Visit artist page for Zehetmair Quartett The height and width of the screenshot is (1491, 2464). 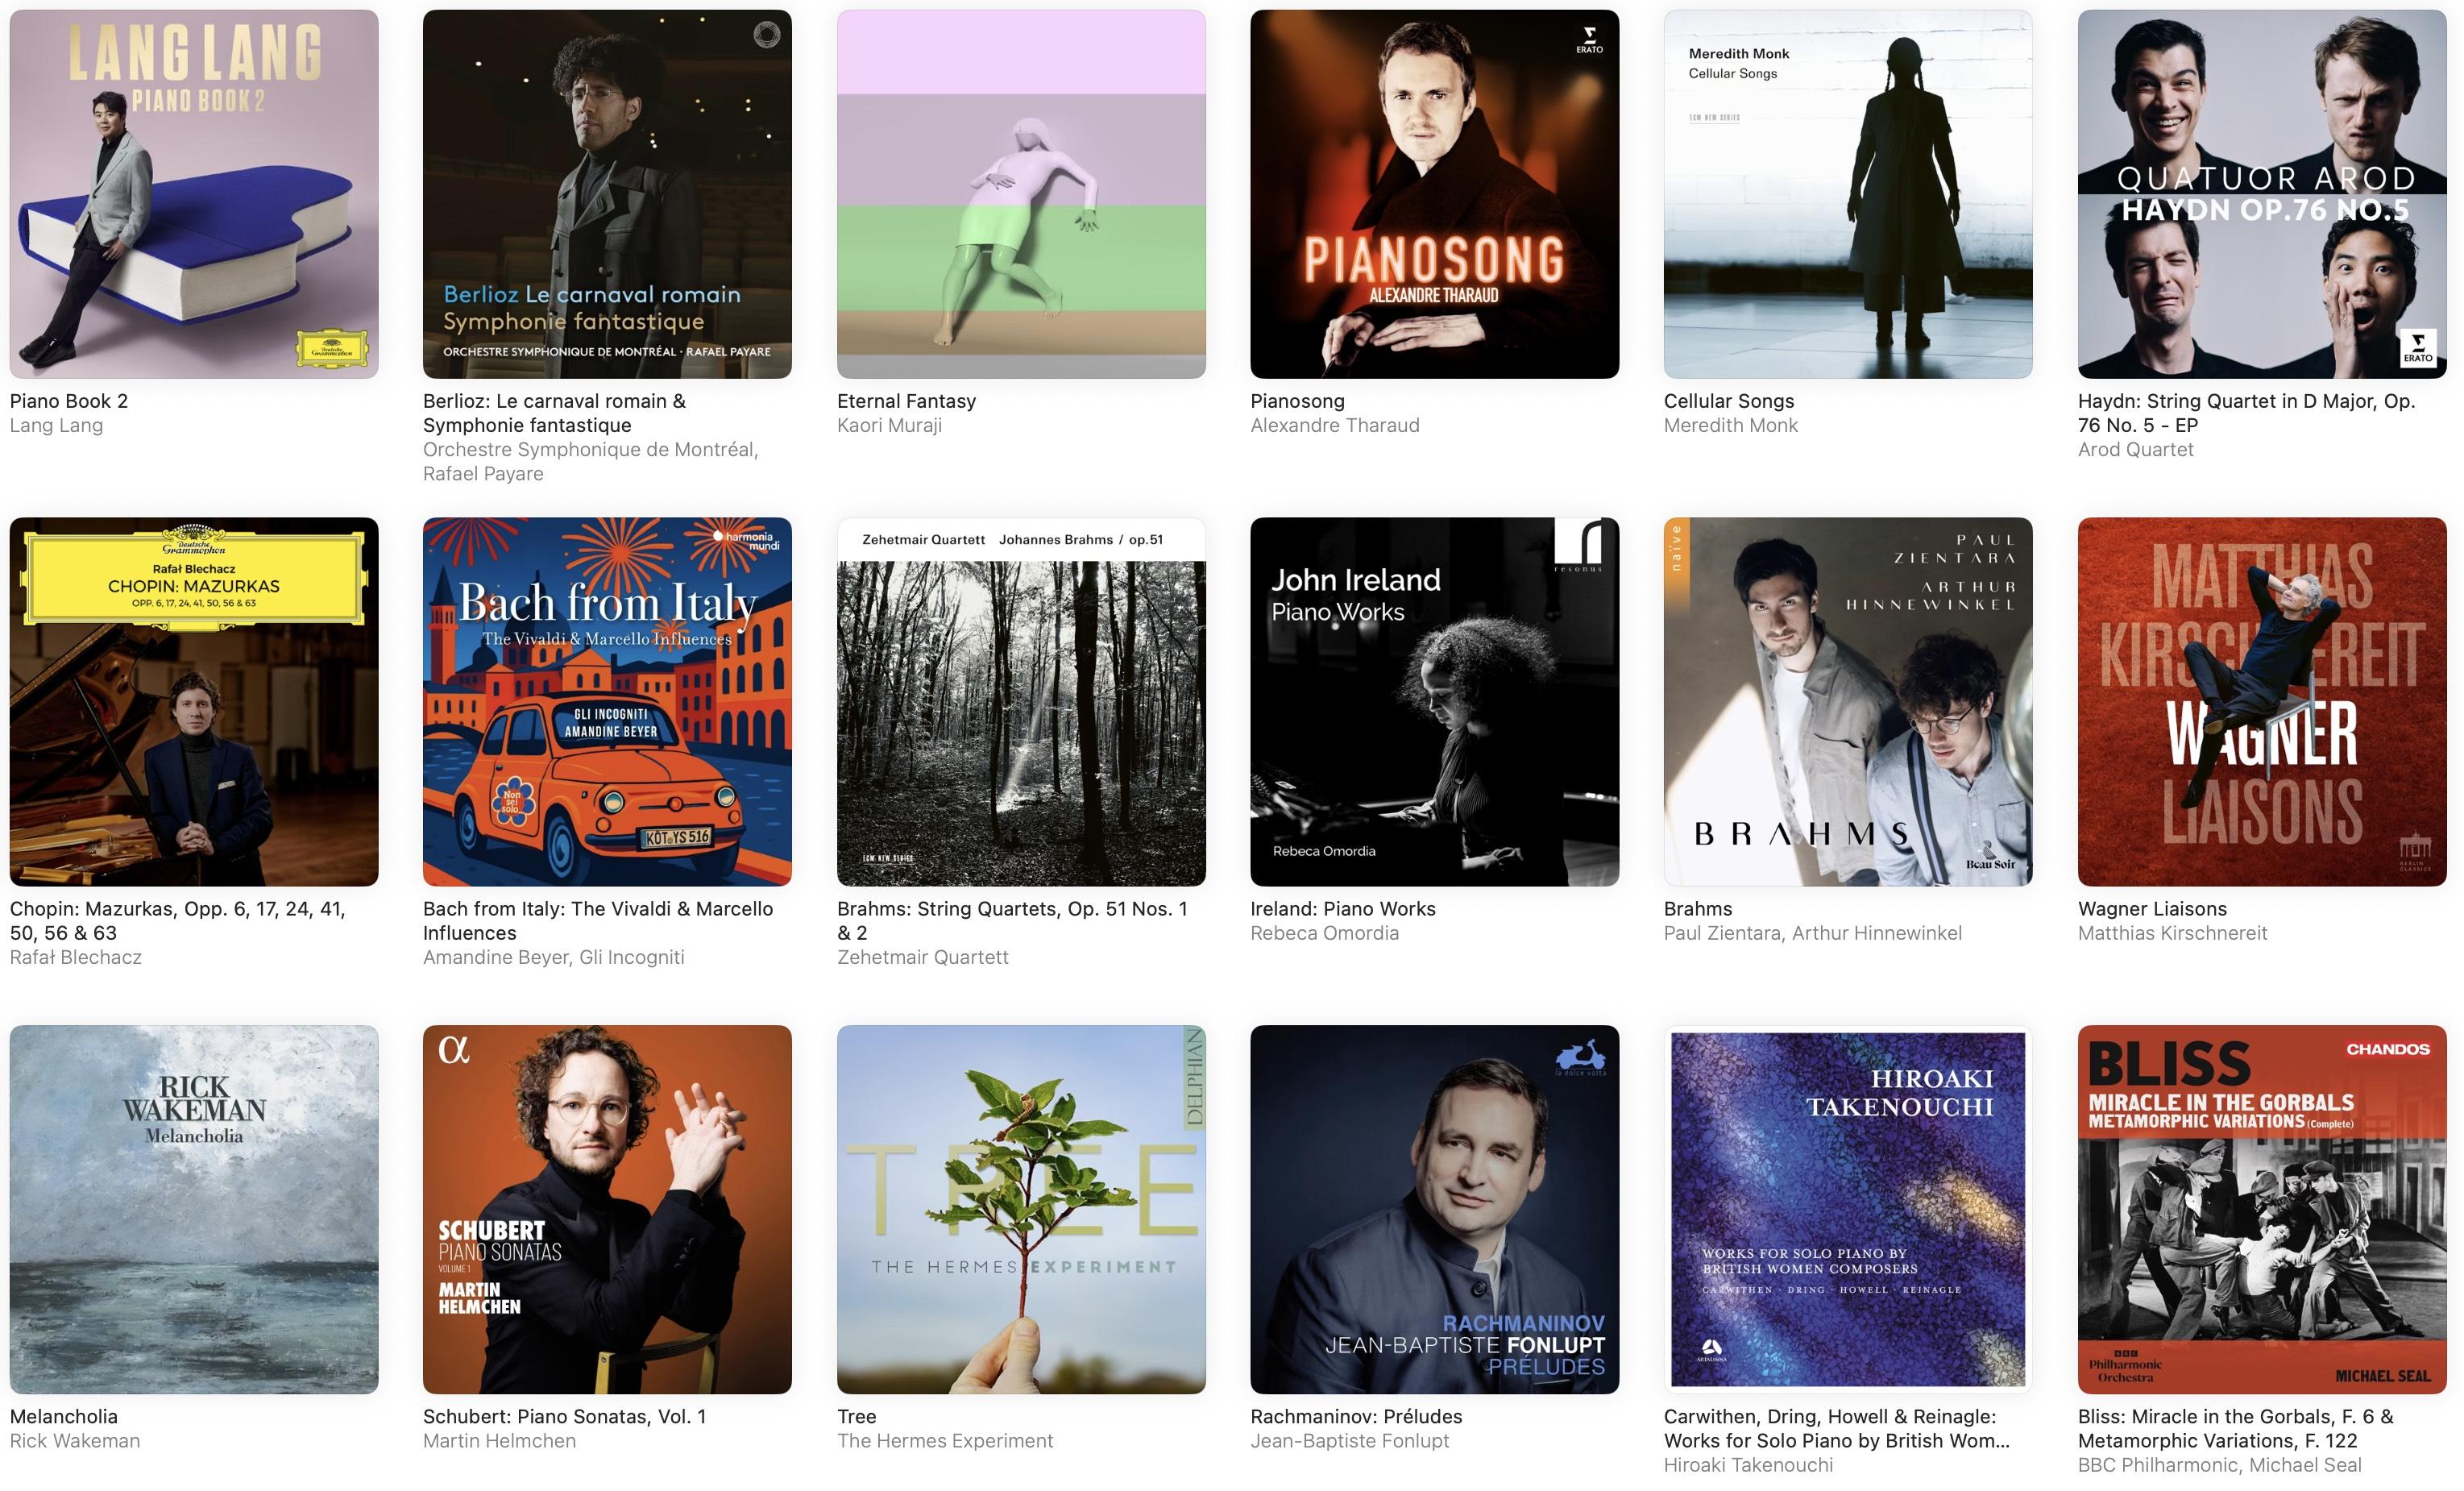(922, 957)
